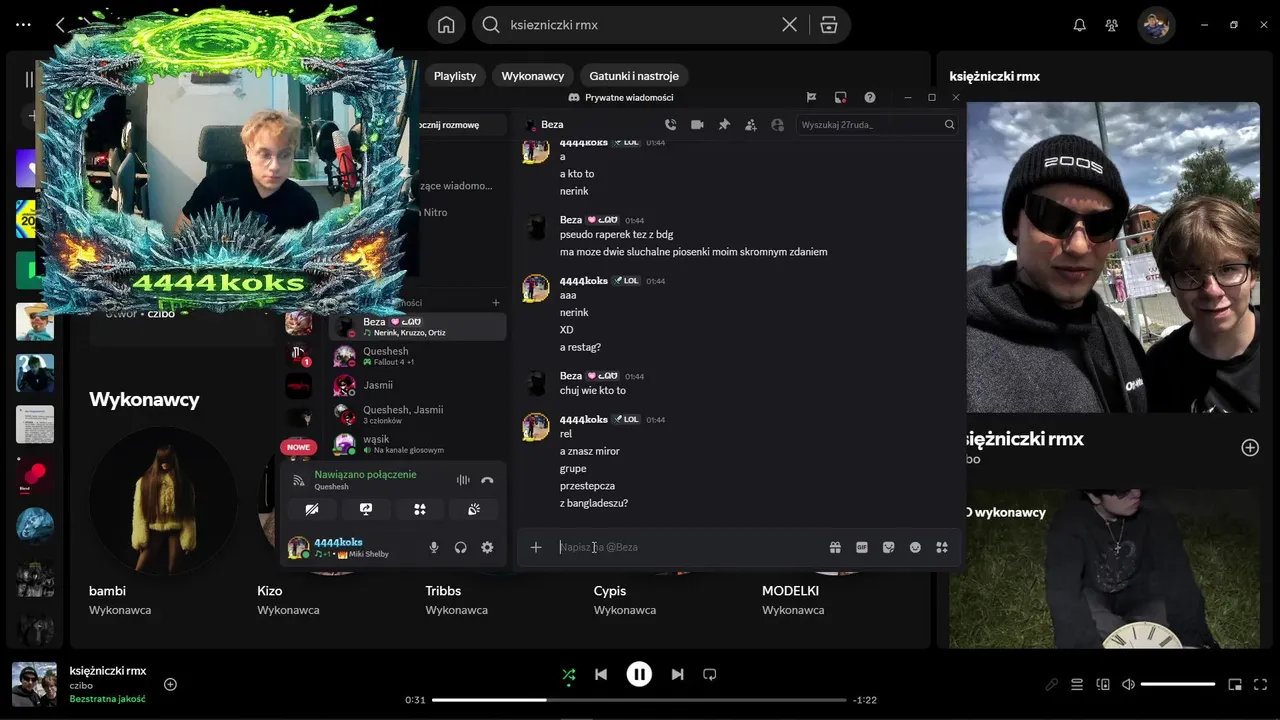Screen dimensions: 1280x720
Task: Skip to next track in Spotify
Action: tap(677, 675)
